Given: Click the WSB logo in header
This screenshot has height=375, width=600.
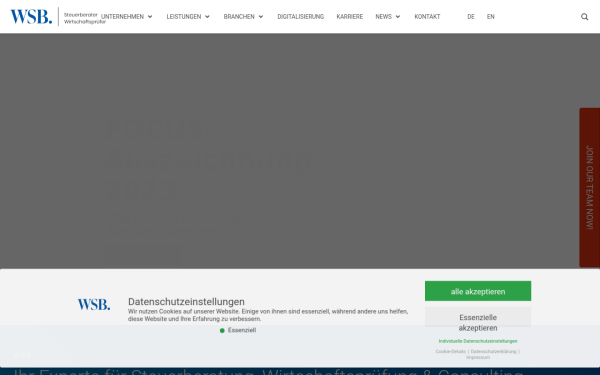Looking at the screenshot, I should (58, 16).
